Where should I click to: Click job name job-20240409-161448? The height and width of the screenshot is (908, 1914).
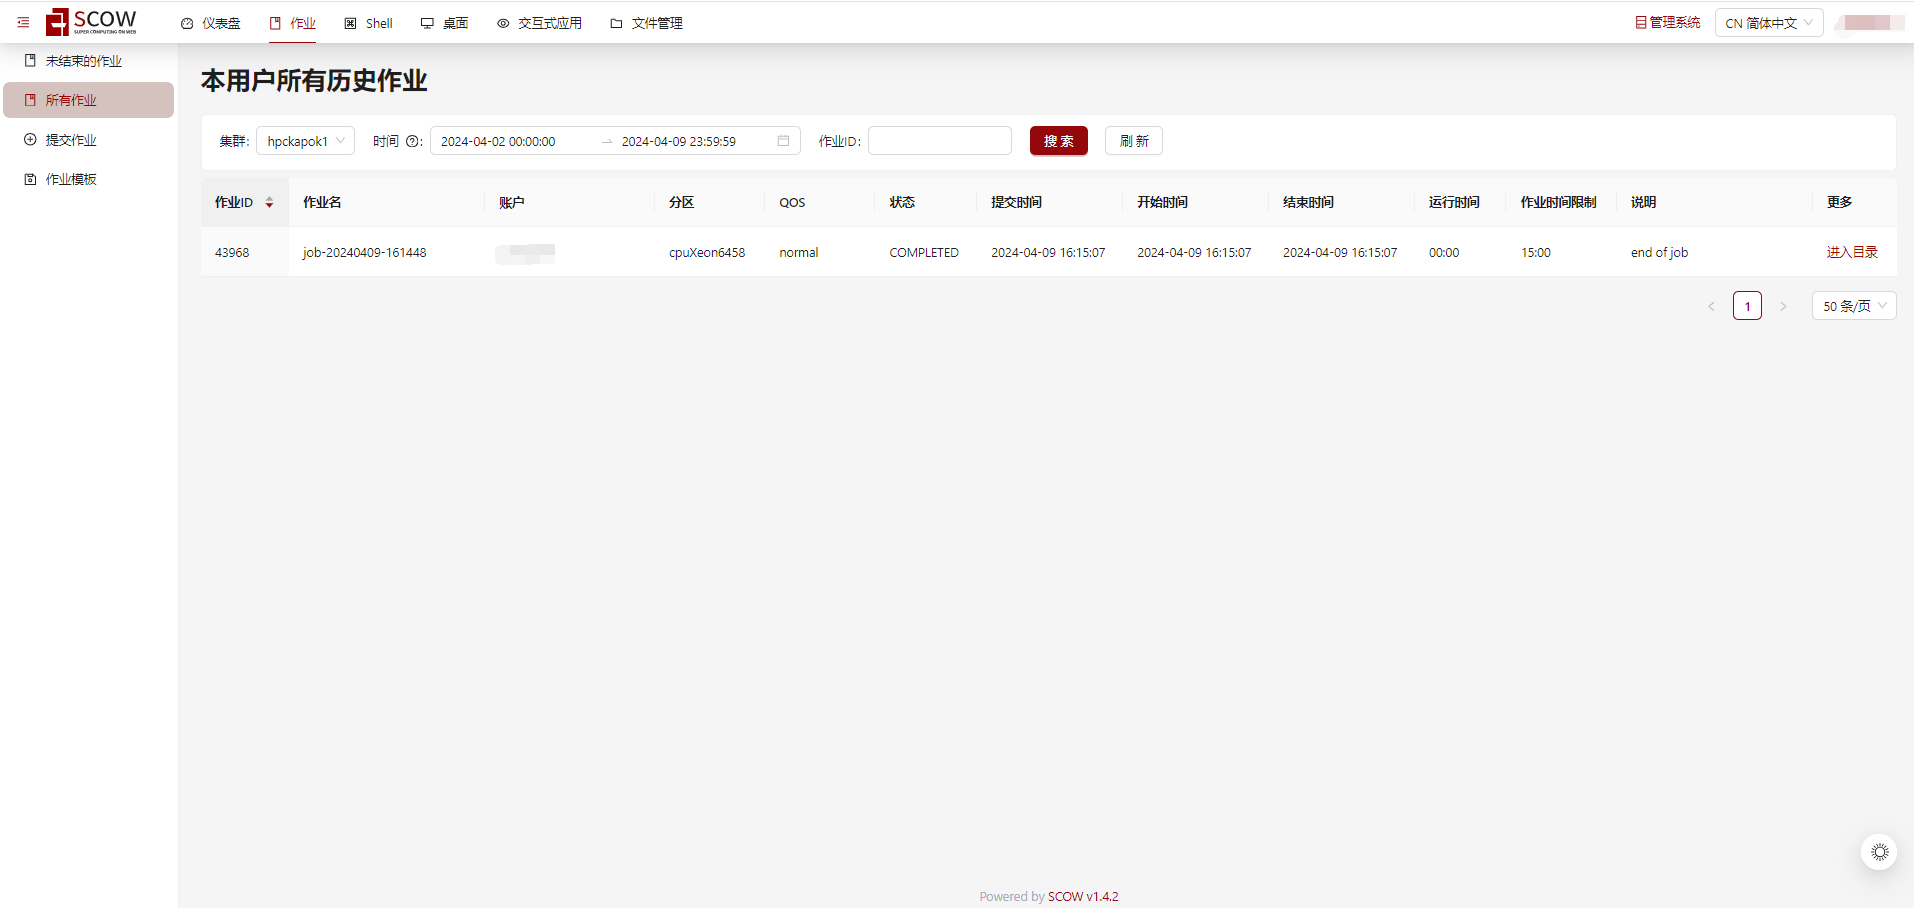[364, 252]
